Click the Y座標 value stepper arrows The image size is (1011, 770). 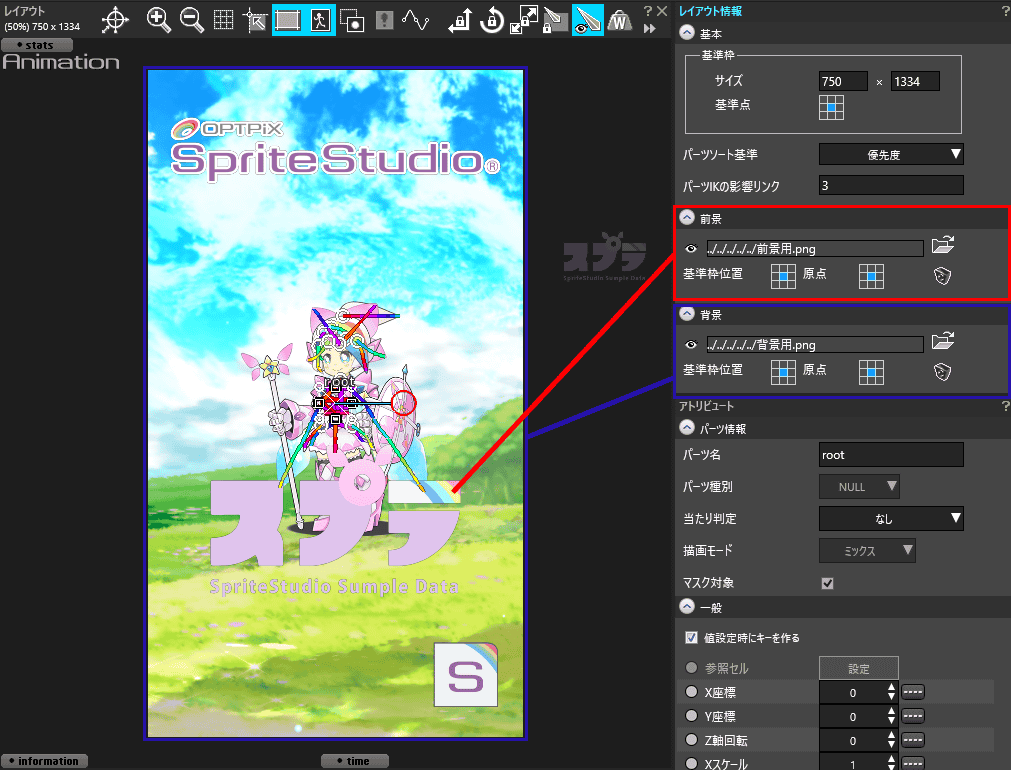[x=891, y=716]
